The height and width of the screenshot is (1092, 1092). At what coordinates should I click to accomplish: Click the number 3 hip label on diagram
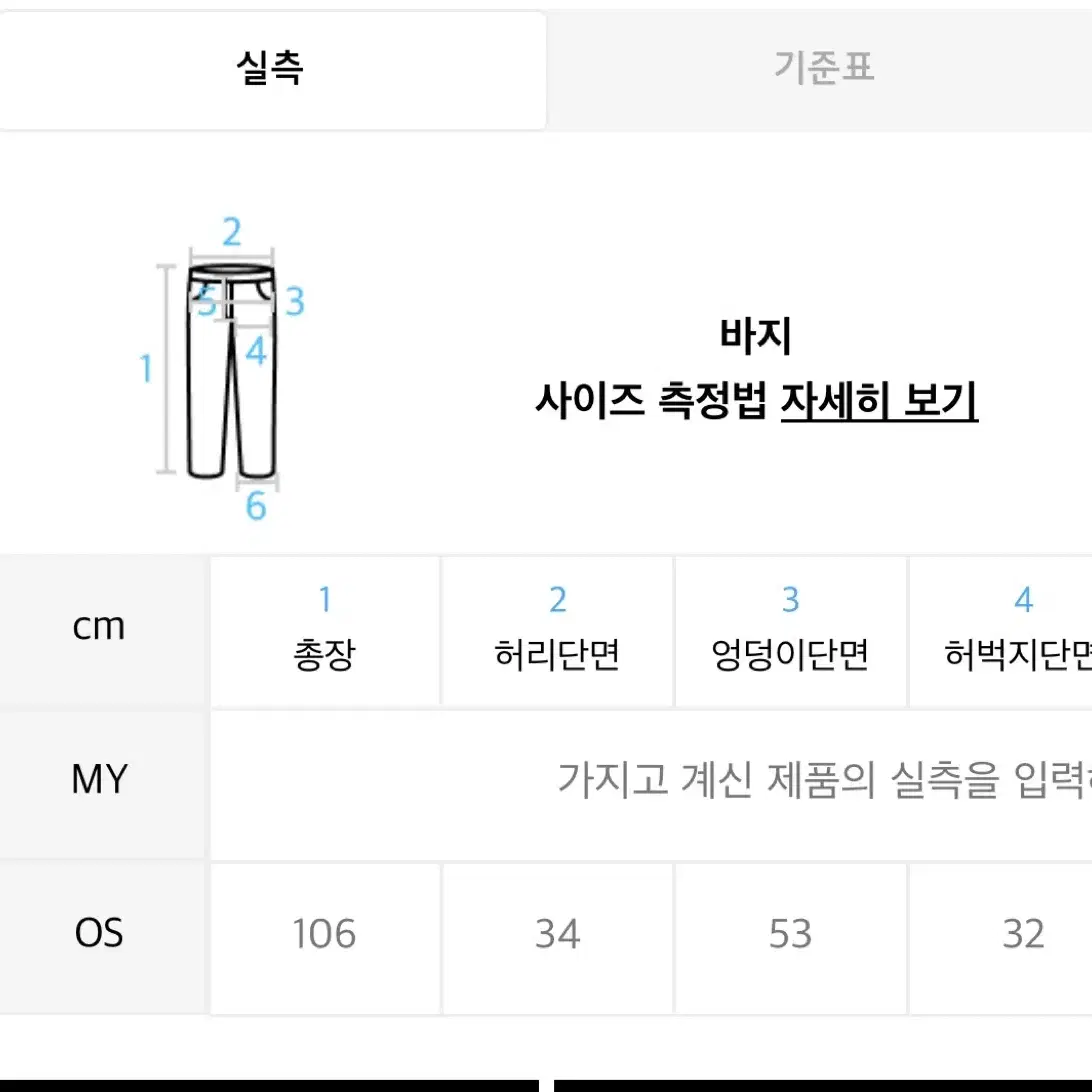pyautogui.click(x=295, y=302)
